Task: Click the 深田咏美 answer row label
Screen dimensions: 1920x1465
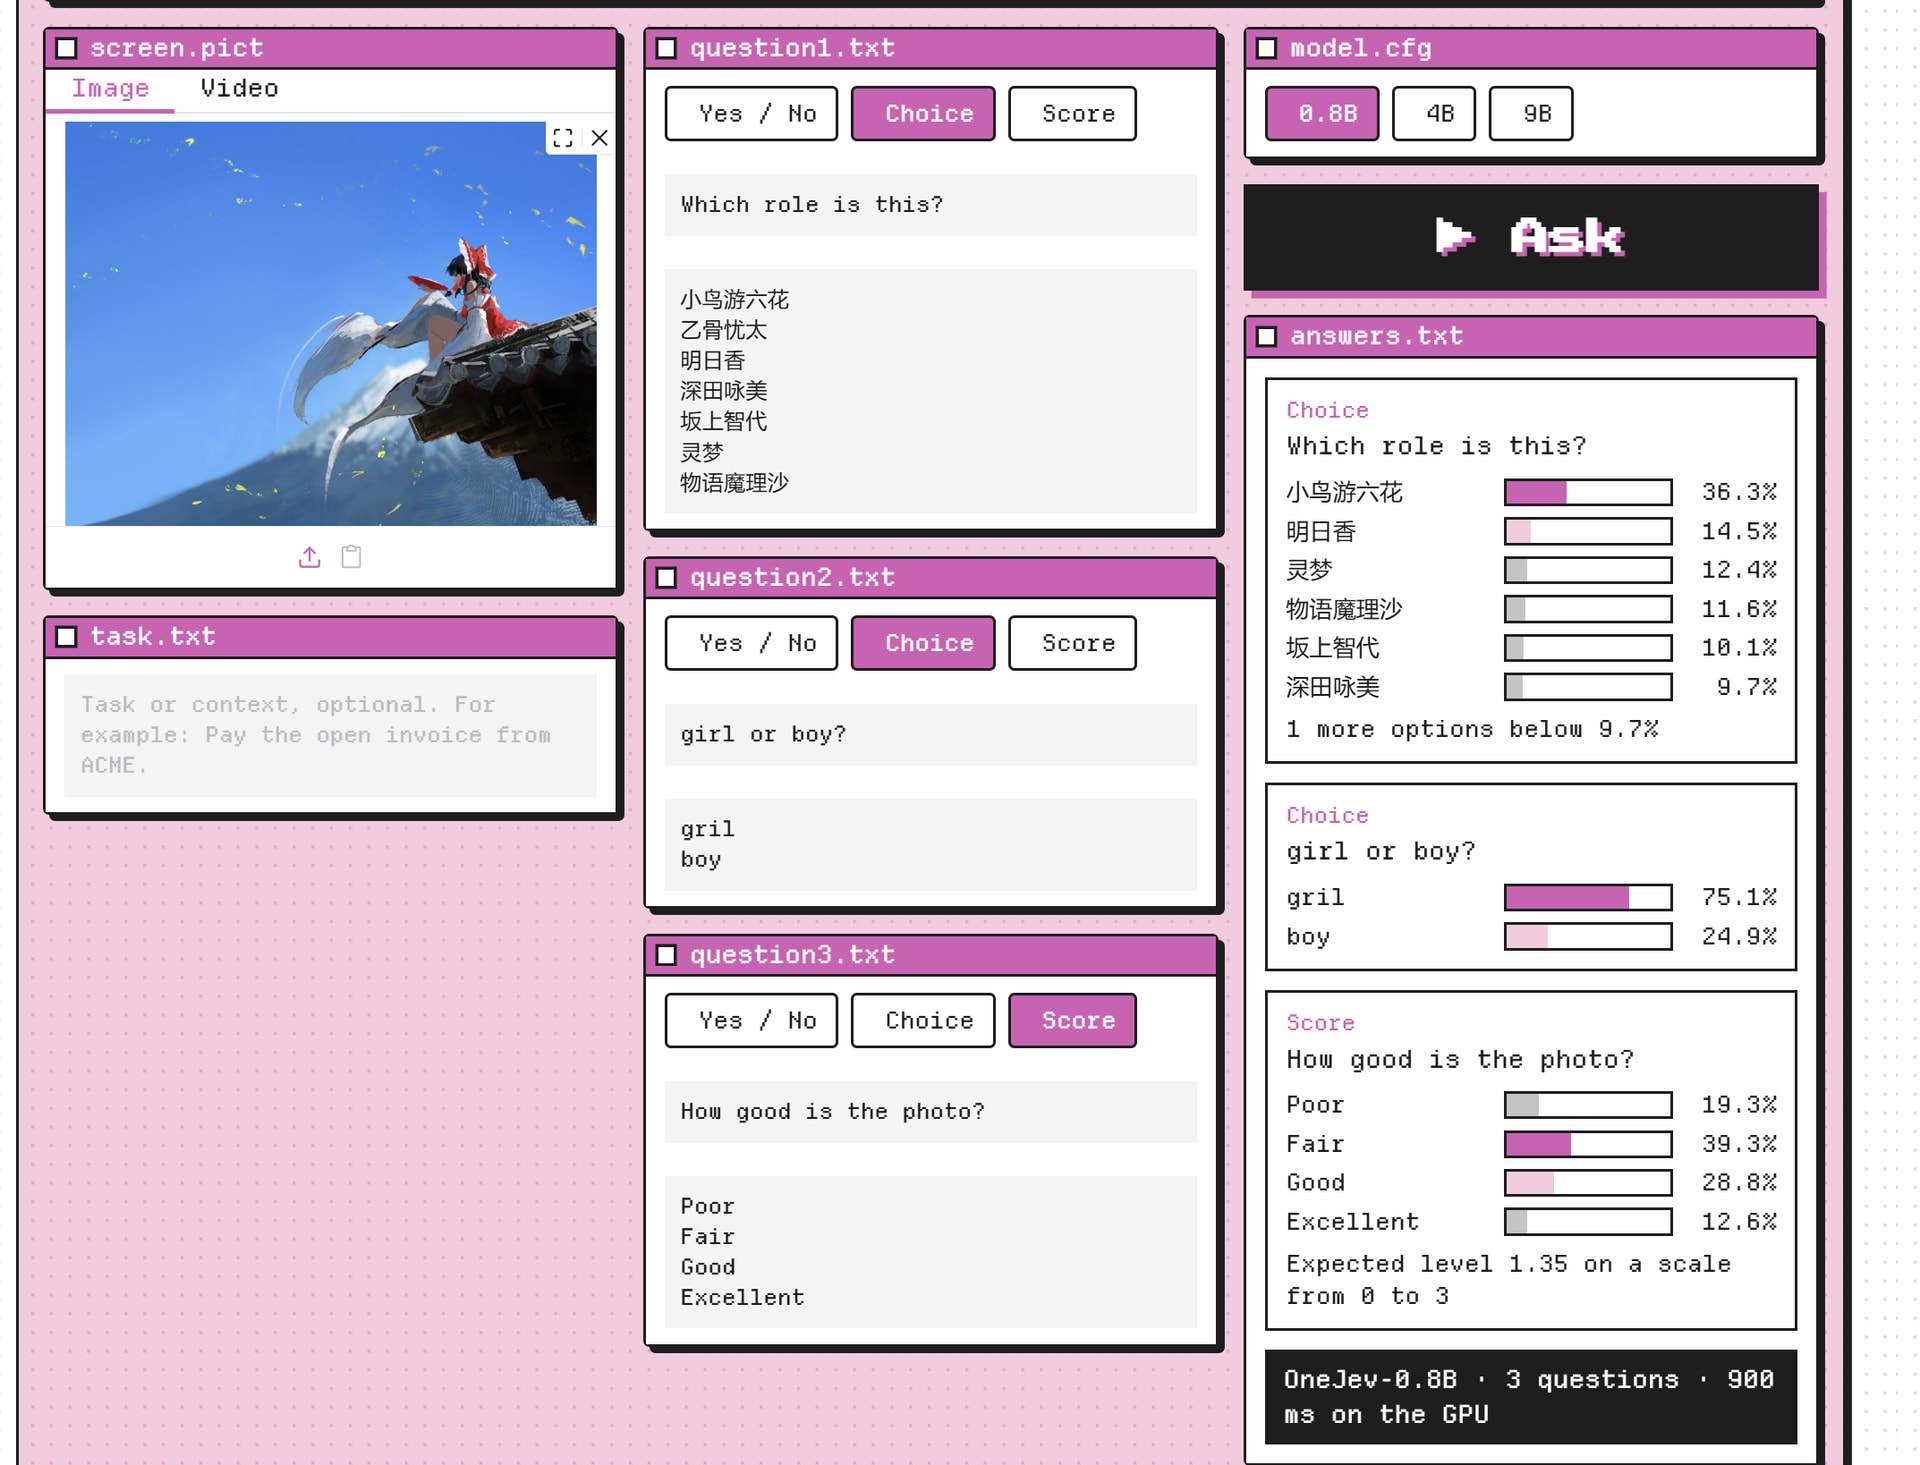Action: [x=1332, y=687]
